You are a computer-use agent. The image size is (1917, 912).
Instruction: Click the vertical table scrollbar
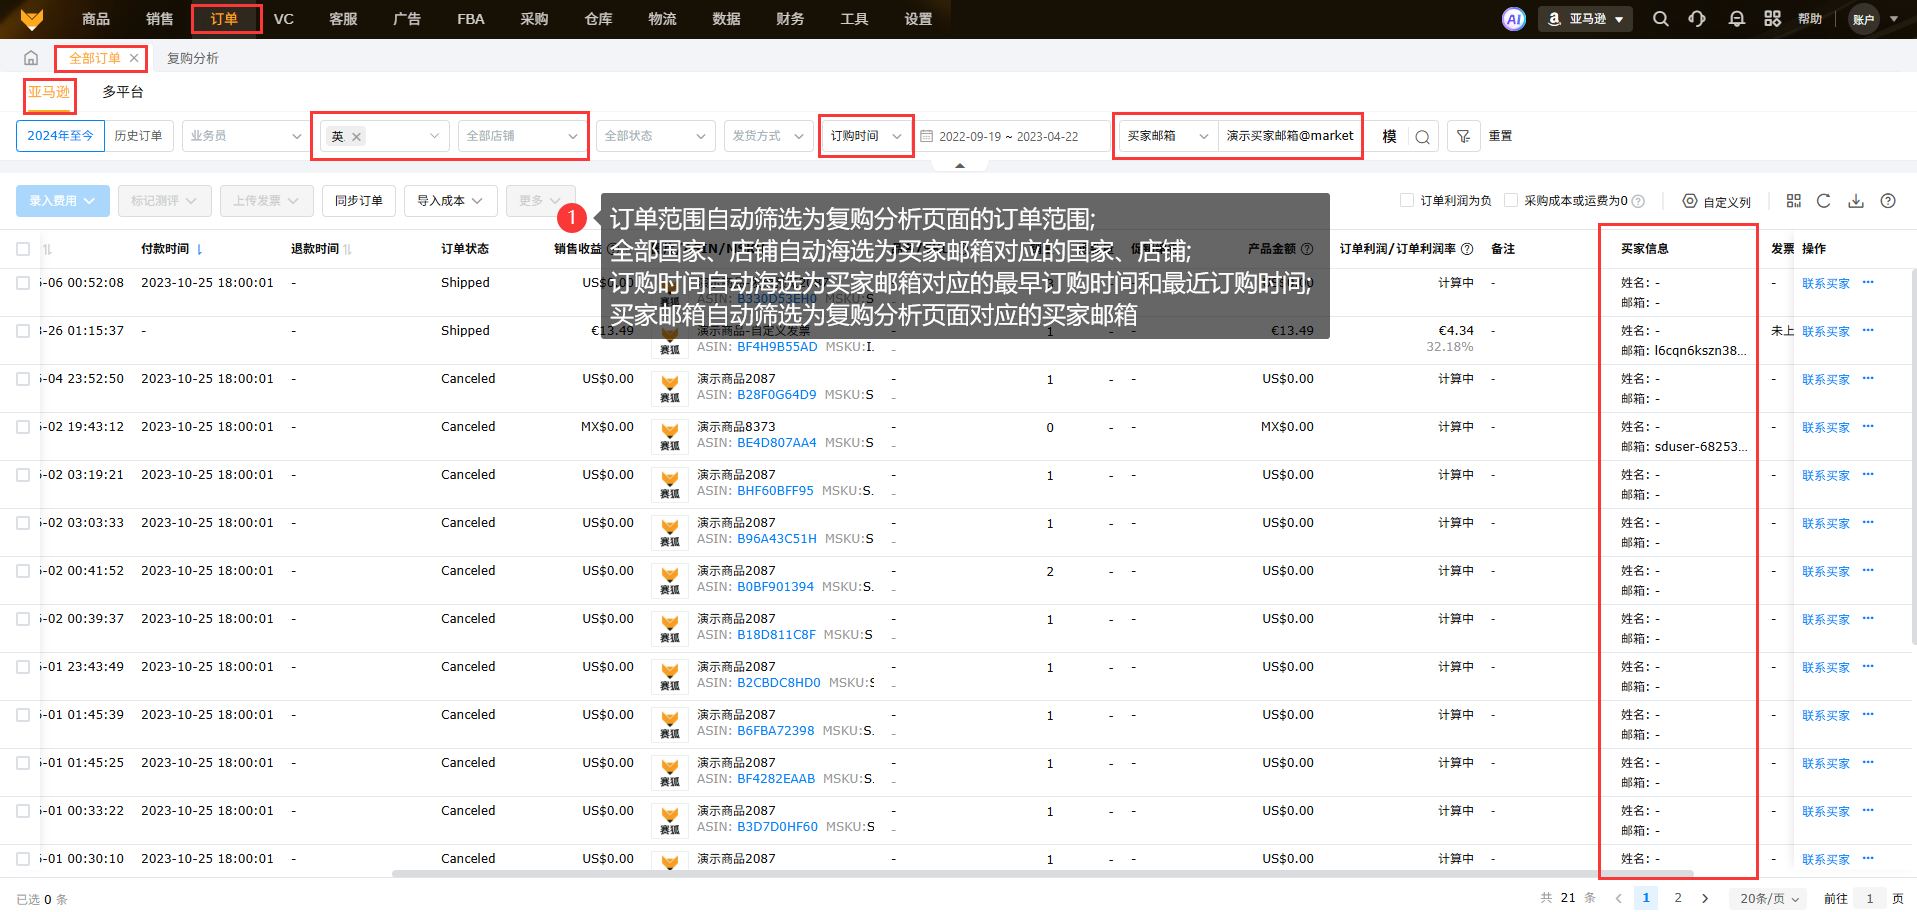pos(1913,456)
